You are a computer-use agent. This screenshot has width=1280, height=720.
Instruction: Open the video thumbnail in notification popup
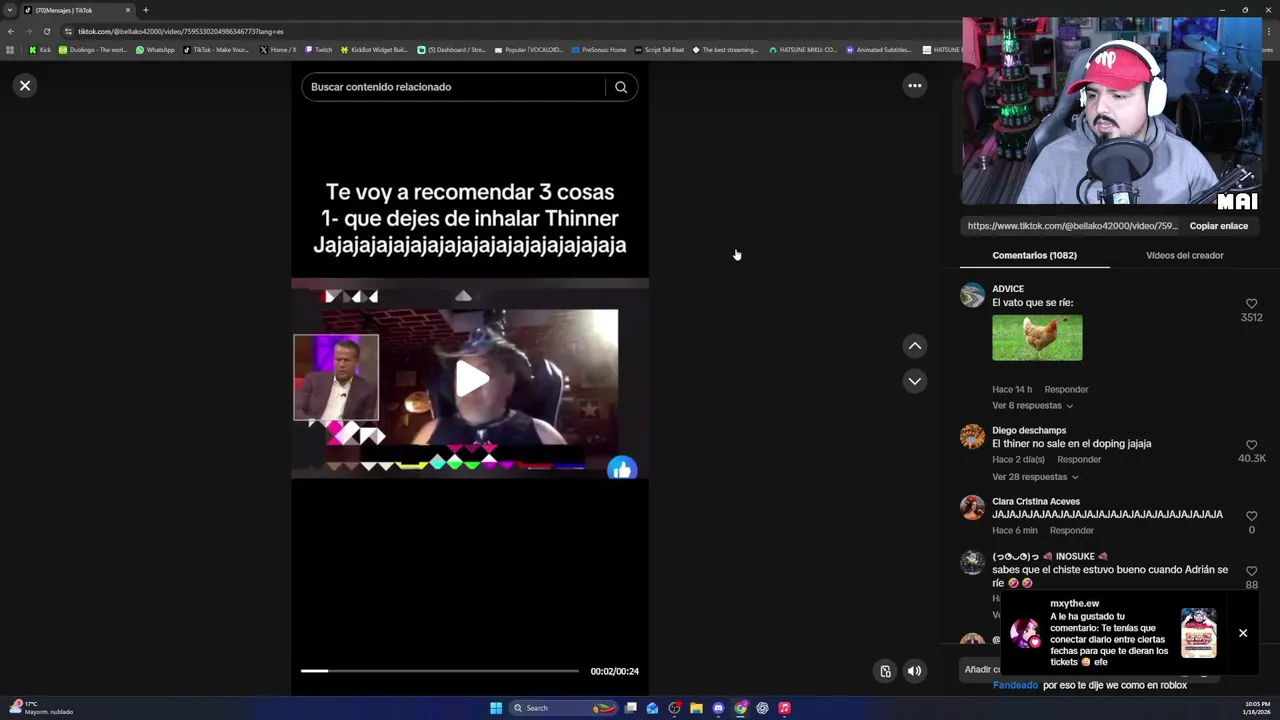point(1198,633)
